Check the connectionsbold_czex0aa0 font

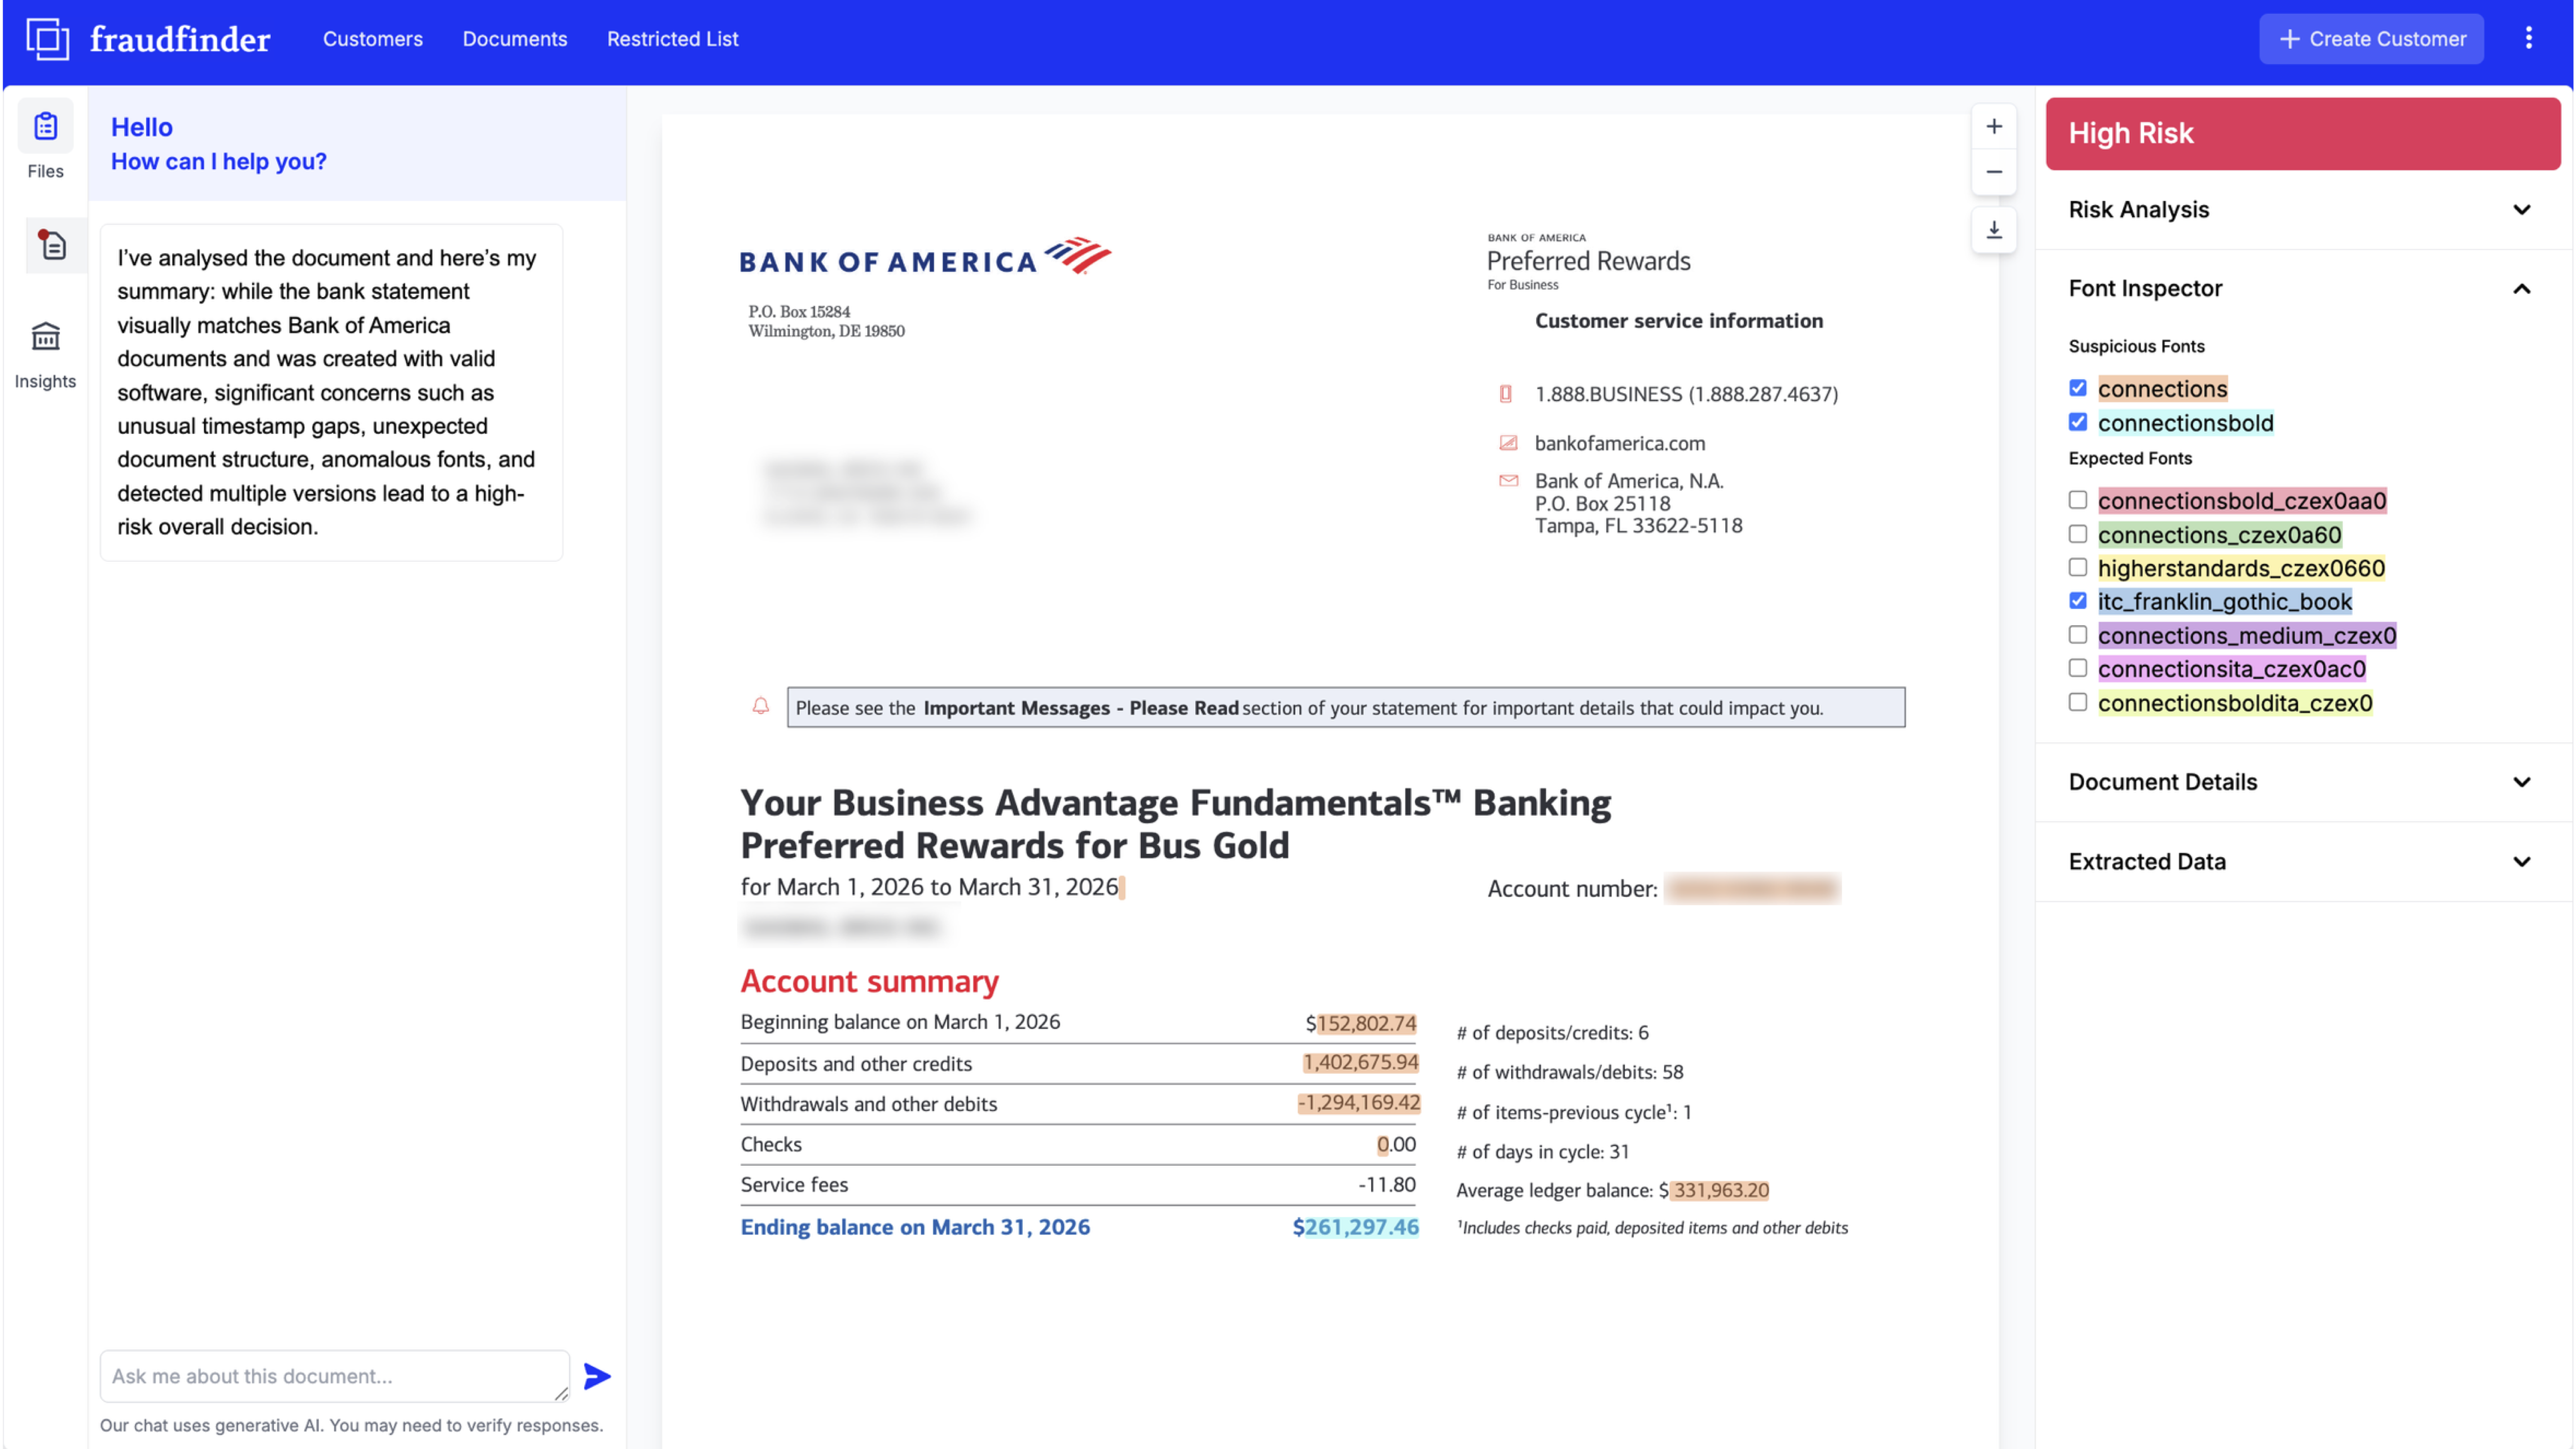[2078, 500]
